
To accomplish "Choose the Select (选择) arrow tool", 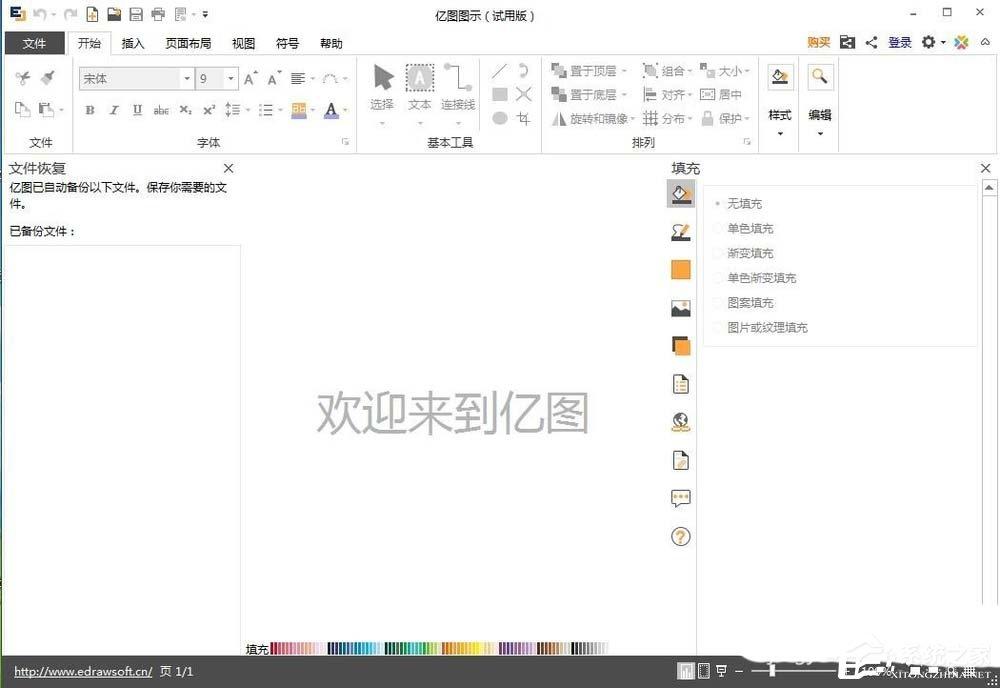I will (x=383, y=87).
